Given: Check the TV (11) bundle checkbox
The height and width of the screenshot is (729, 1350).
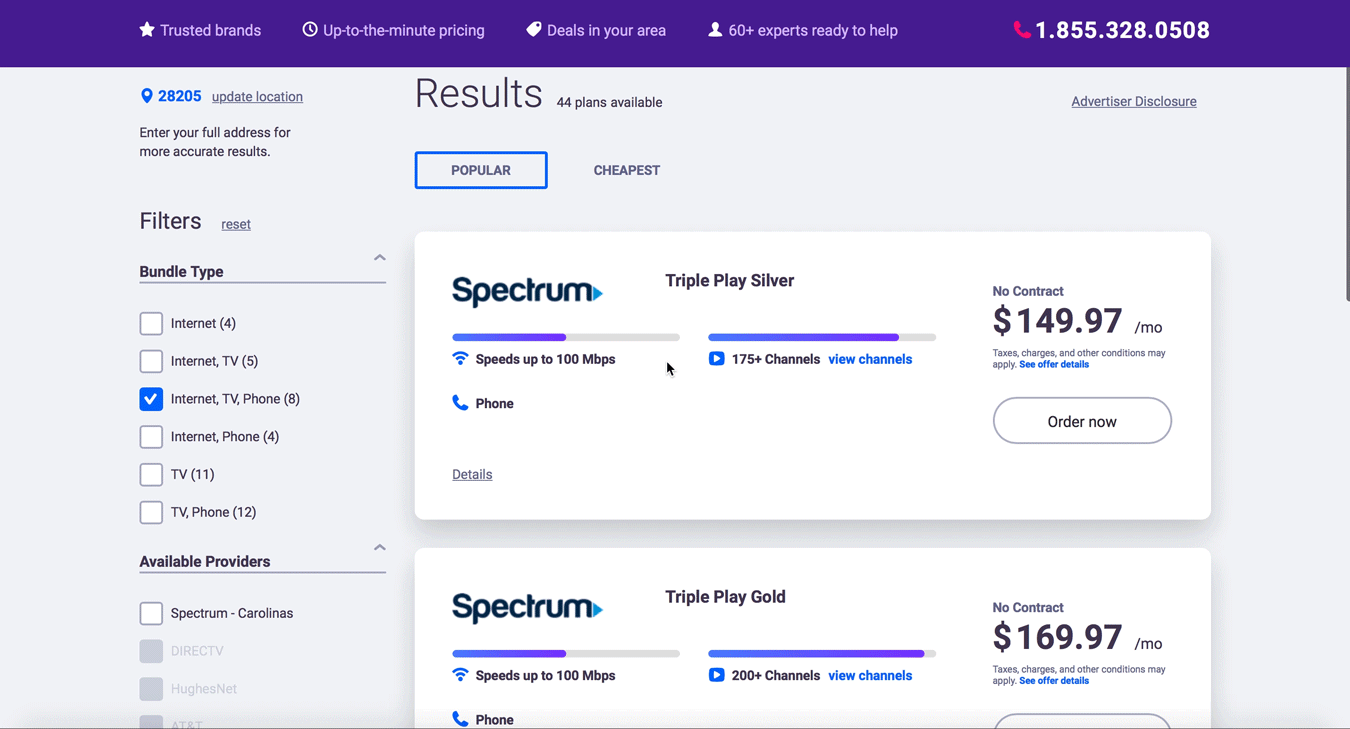Looking at the screenshot, I should 151,474.
